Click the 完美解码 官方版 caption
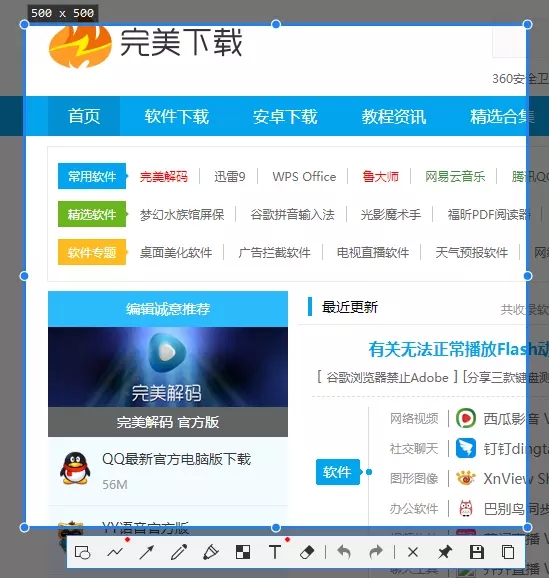This screenshot has width=549, height=578. (168, 422)
